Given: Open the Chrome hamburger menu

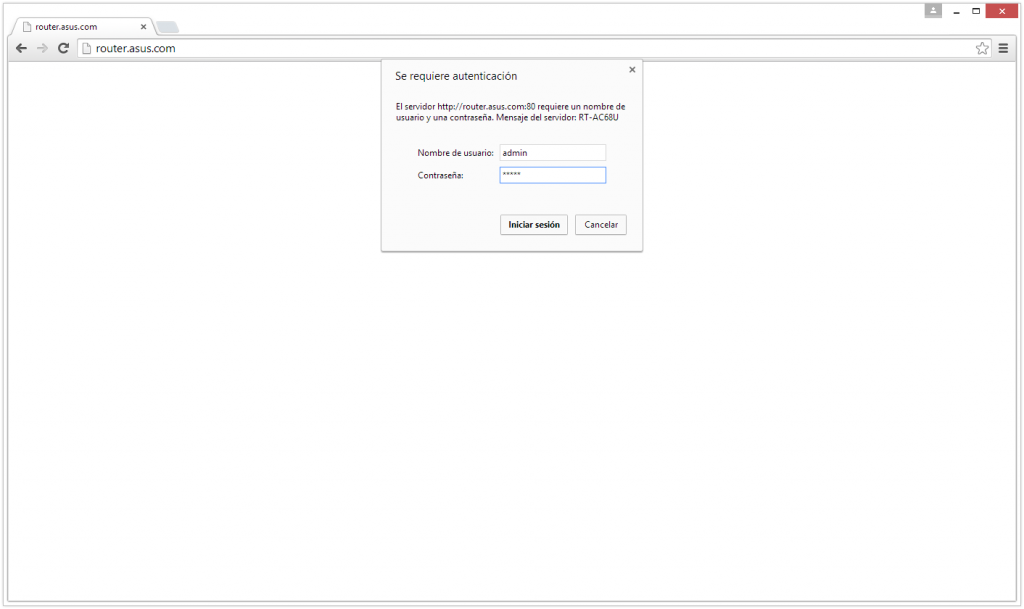Looking at the screenshot, I should pos(1003,48).
